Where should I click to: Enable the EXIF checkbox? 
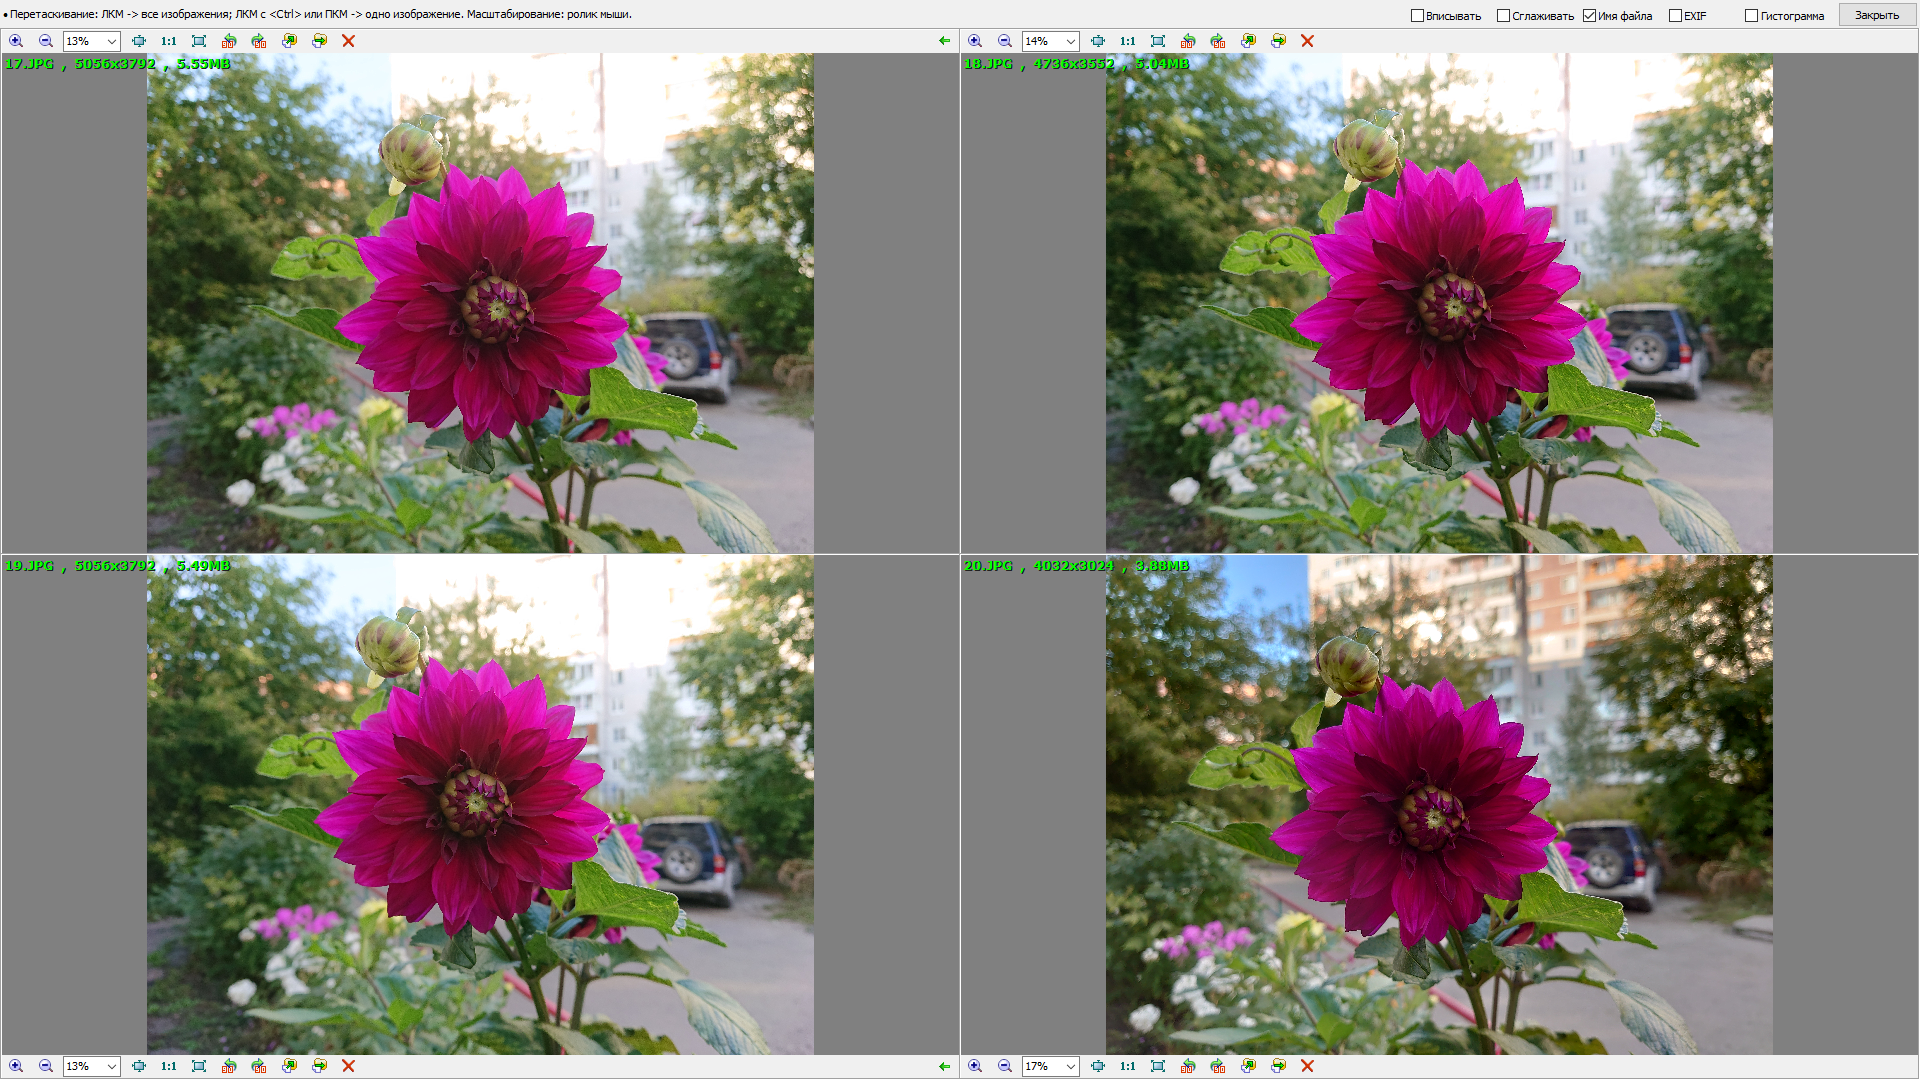coord(1675,15)
